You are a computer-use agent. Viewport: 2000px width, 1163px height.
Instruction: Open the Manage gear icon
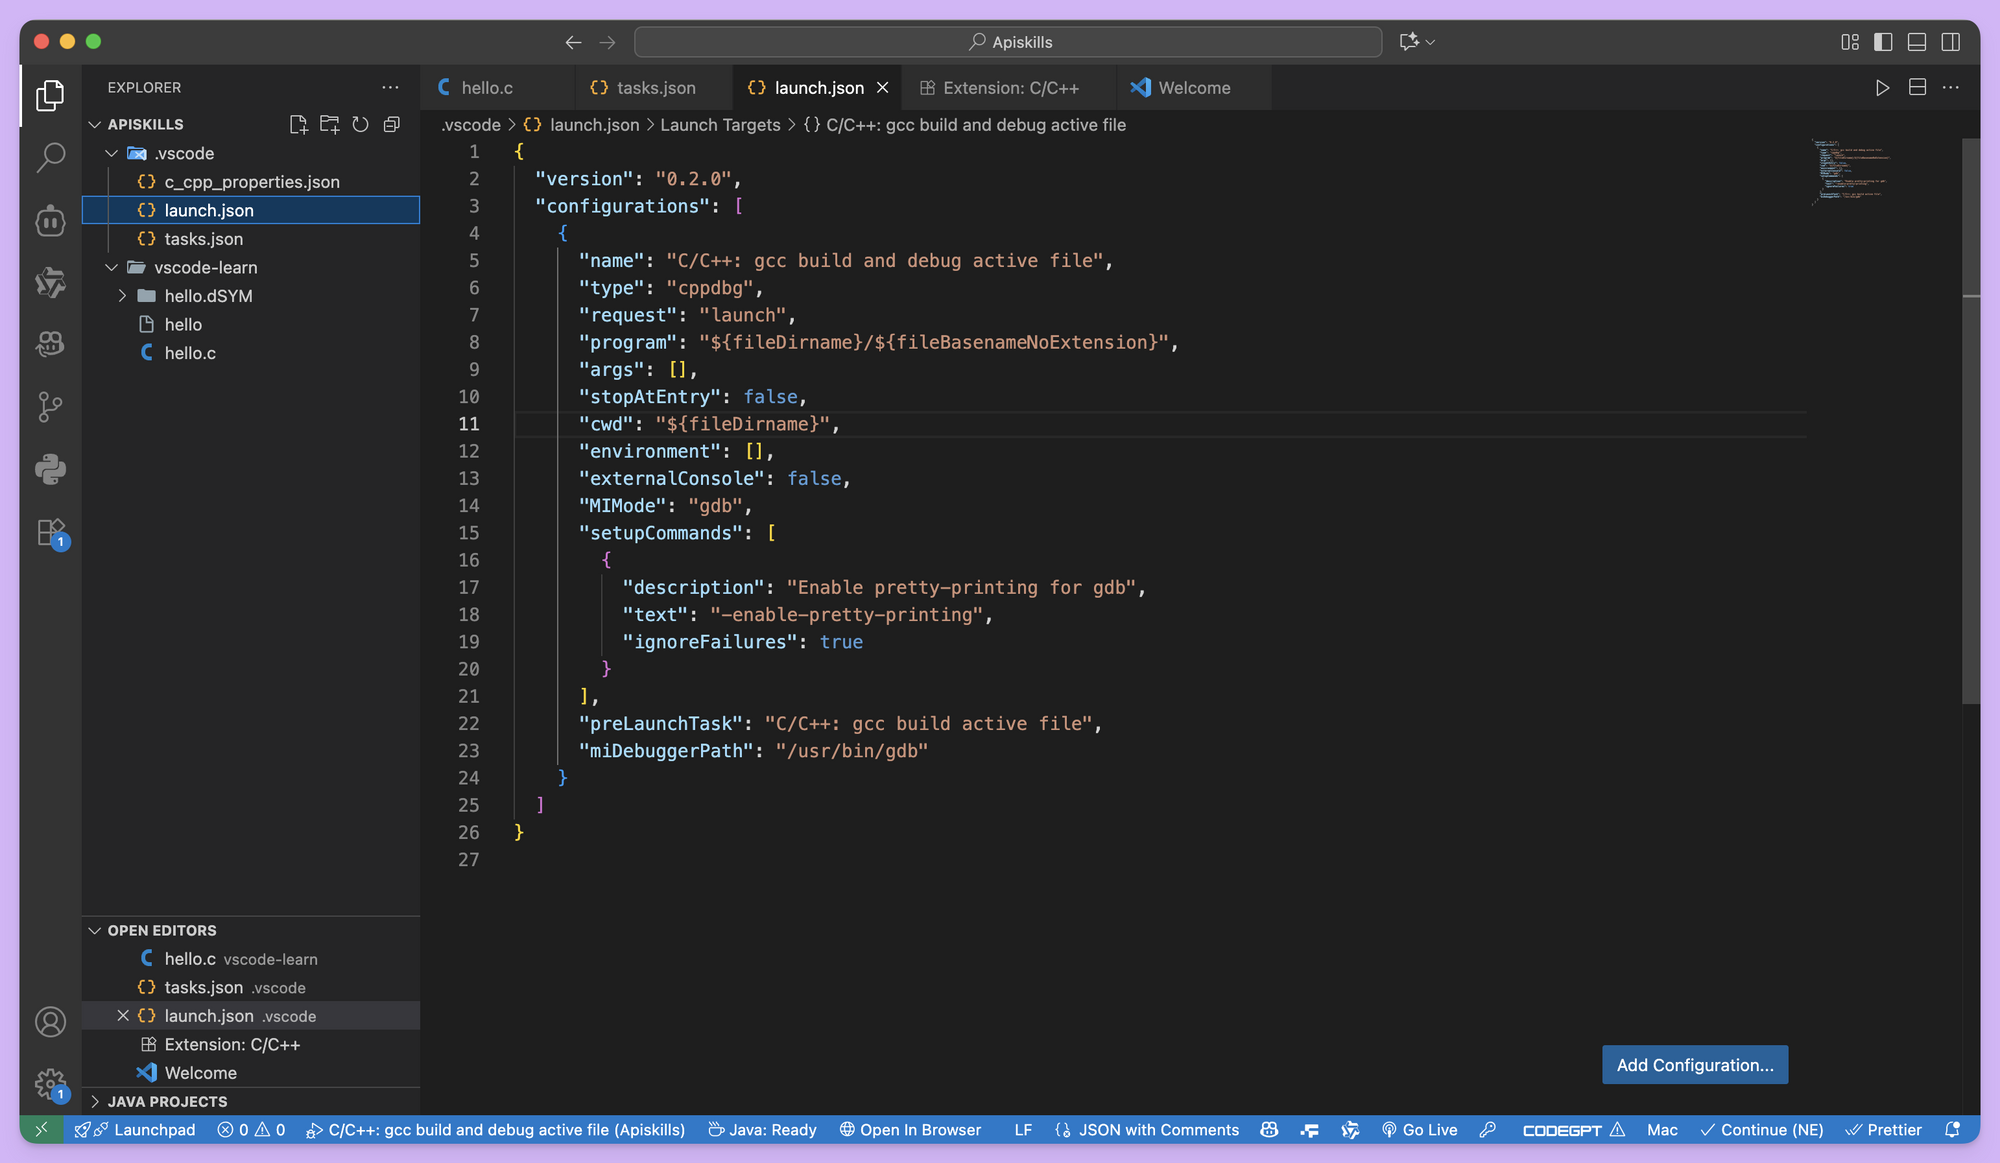tap(50, 1084)
